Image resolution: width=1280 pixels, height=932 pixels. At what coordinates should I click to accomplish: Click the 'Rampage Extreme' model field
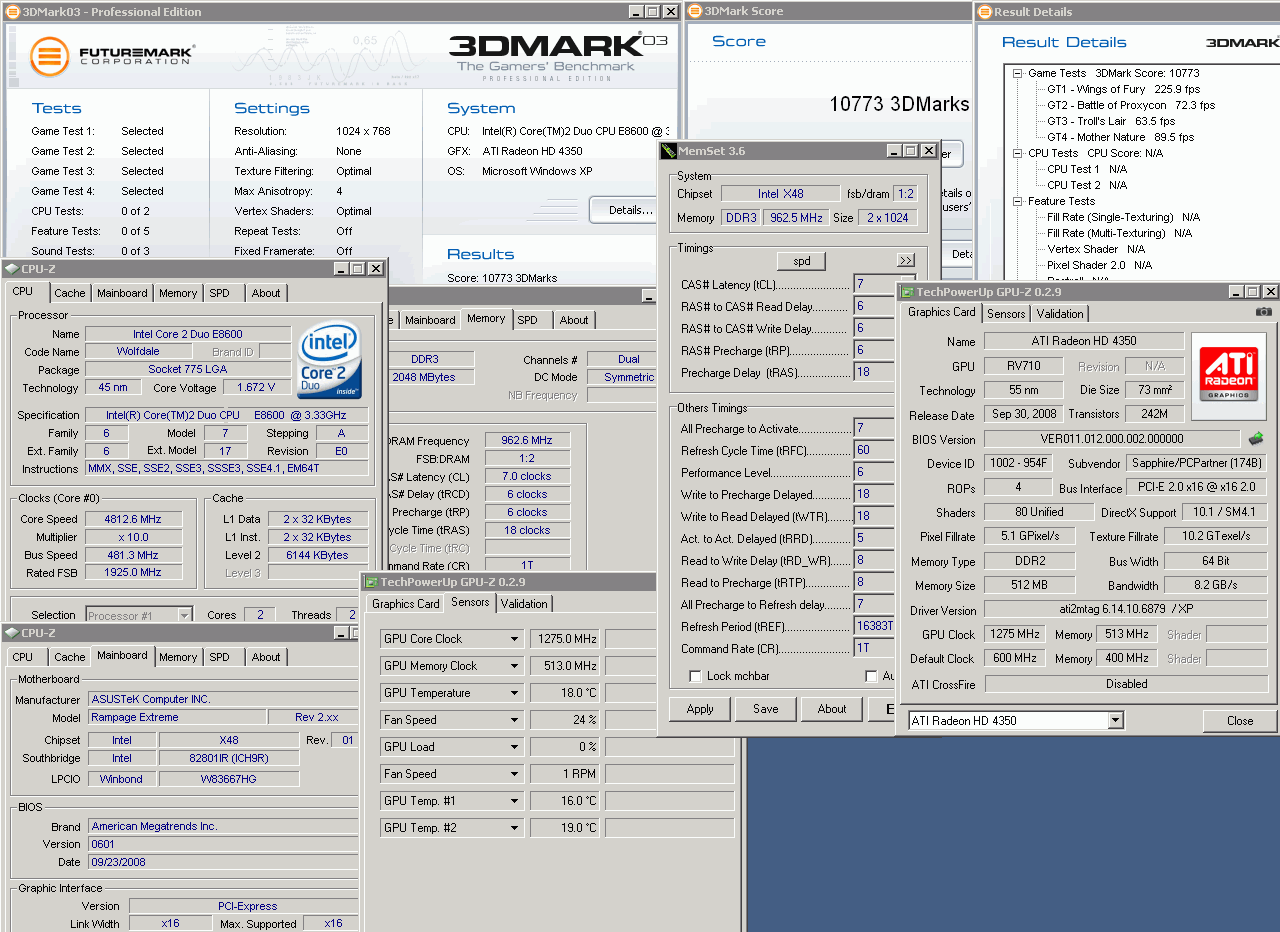tap(177, 717)
